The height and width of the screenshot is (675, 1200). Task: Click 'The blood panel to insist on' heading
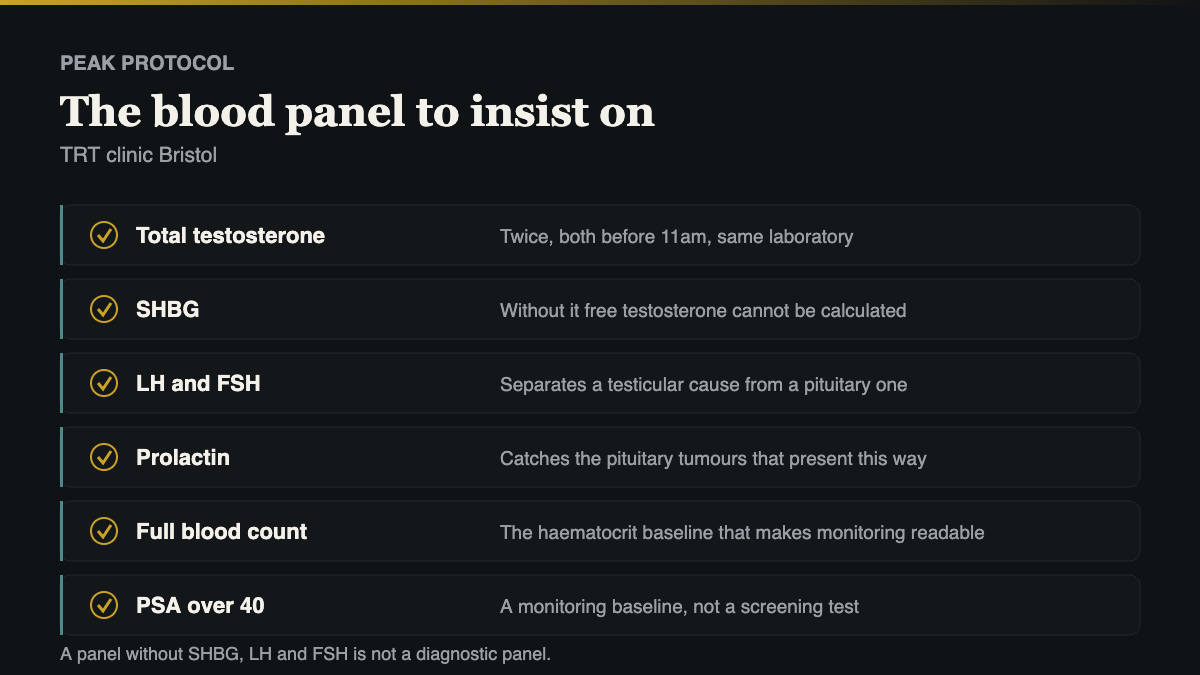[x=357, y=111]
